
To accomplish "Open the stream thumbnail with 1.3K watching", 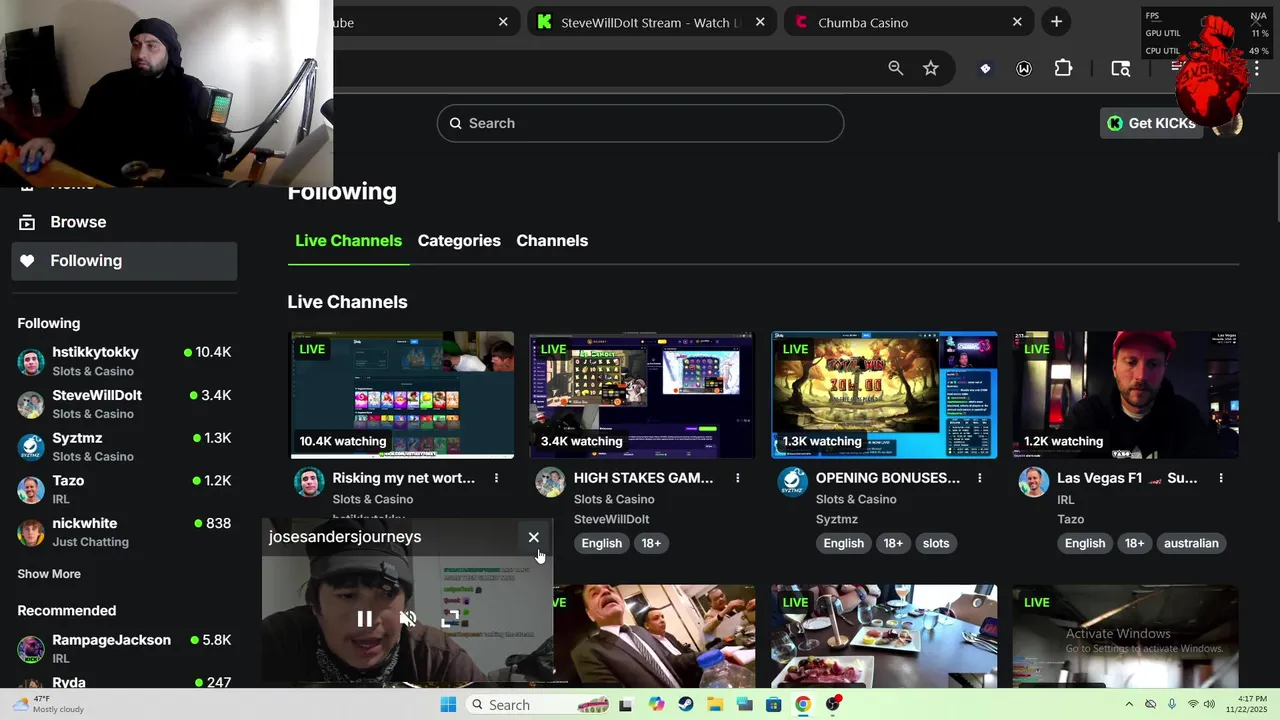I will tap(884, 395).
